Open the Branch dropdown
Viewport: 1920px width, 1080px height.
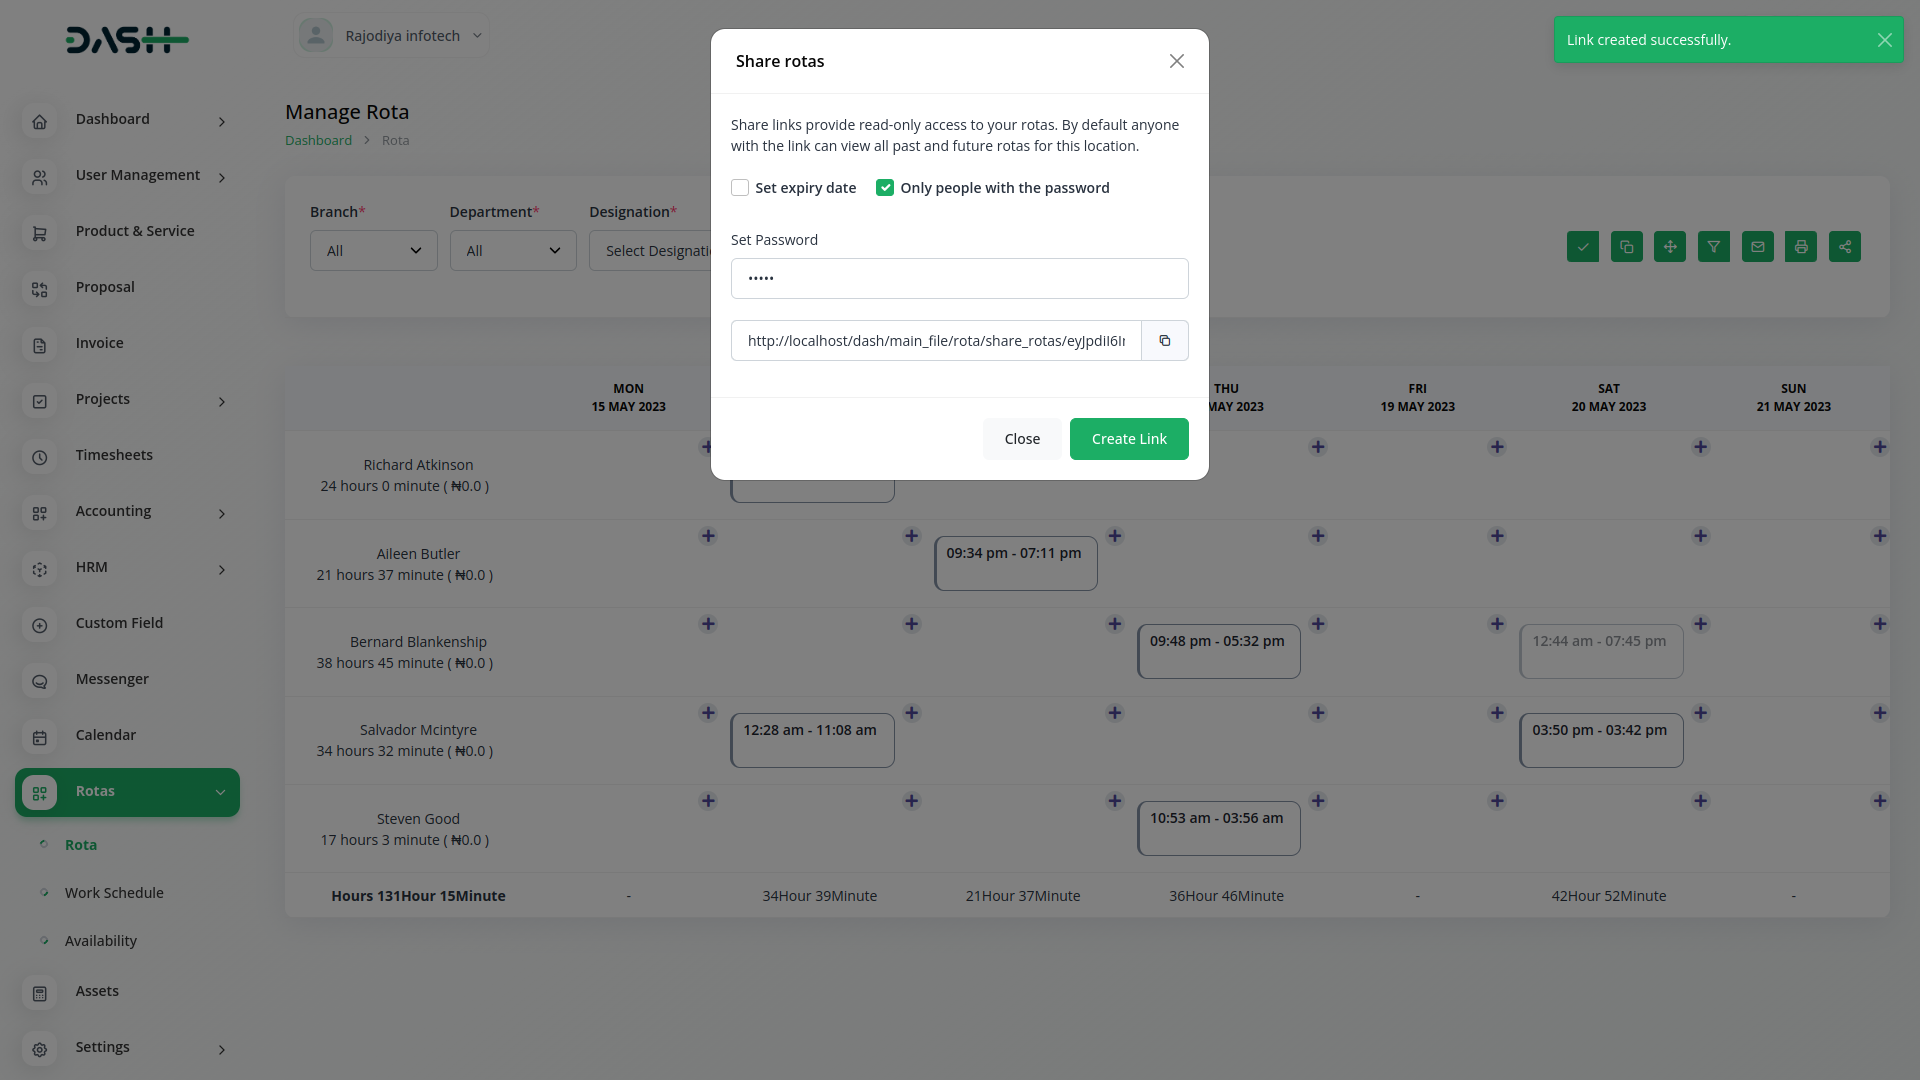373,251
